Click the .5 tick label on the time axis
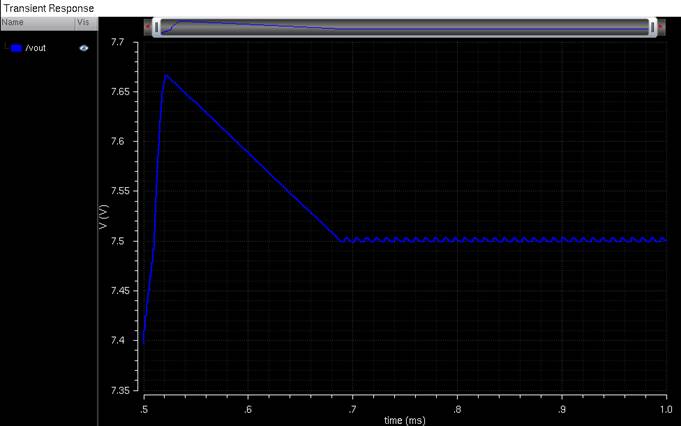 point(143,409)
